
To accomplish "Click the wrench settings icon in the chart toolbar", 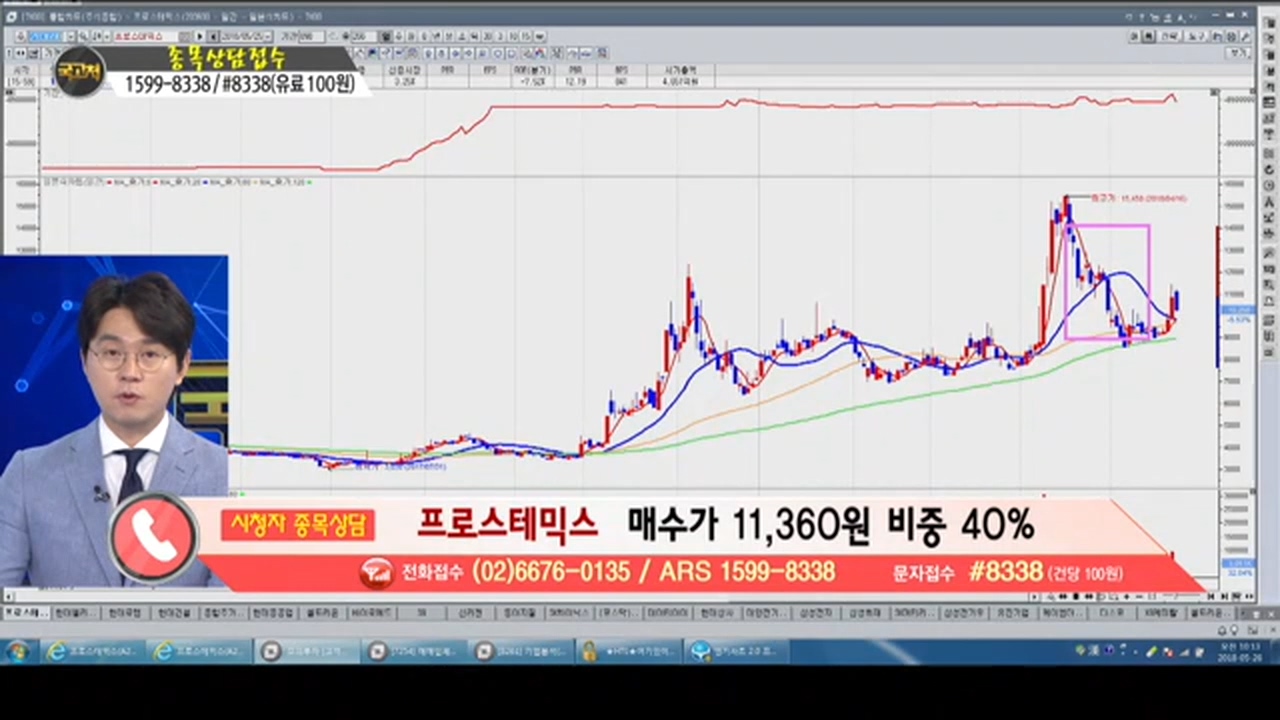I will [x=1243, y=36].
